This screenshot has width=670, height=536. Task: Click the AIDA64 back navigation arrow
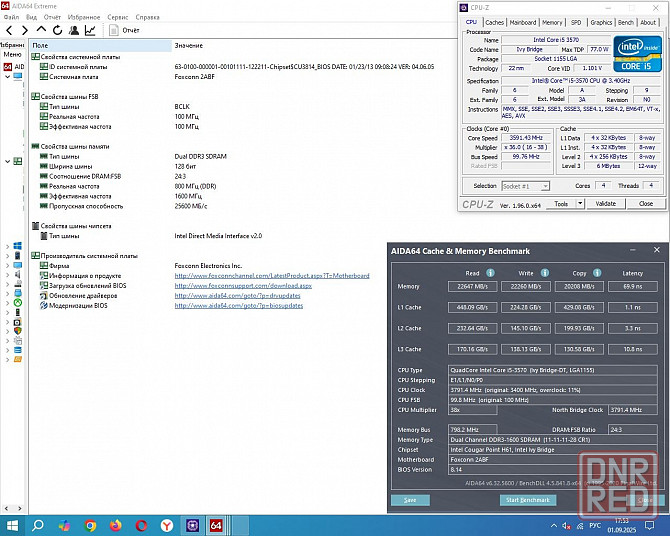tap(9, 31)
